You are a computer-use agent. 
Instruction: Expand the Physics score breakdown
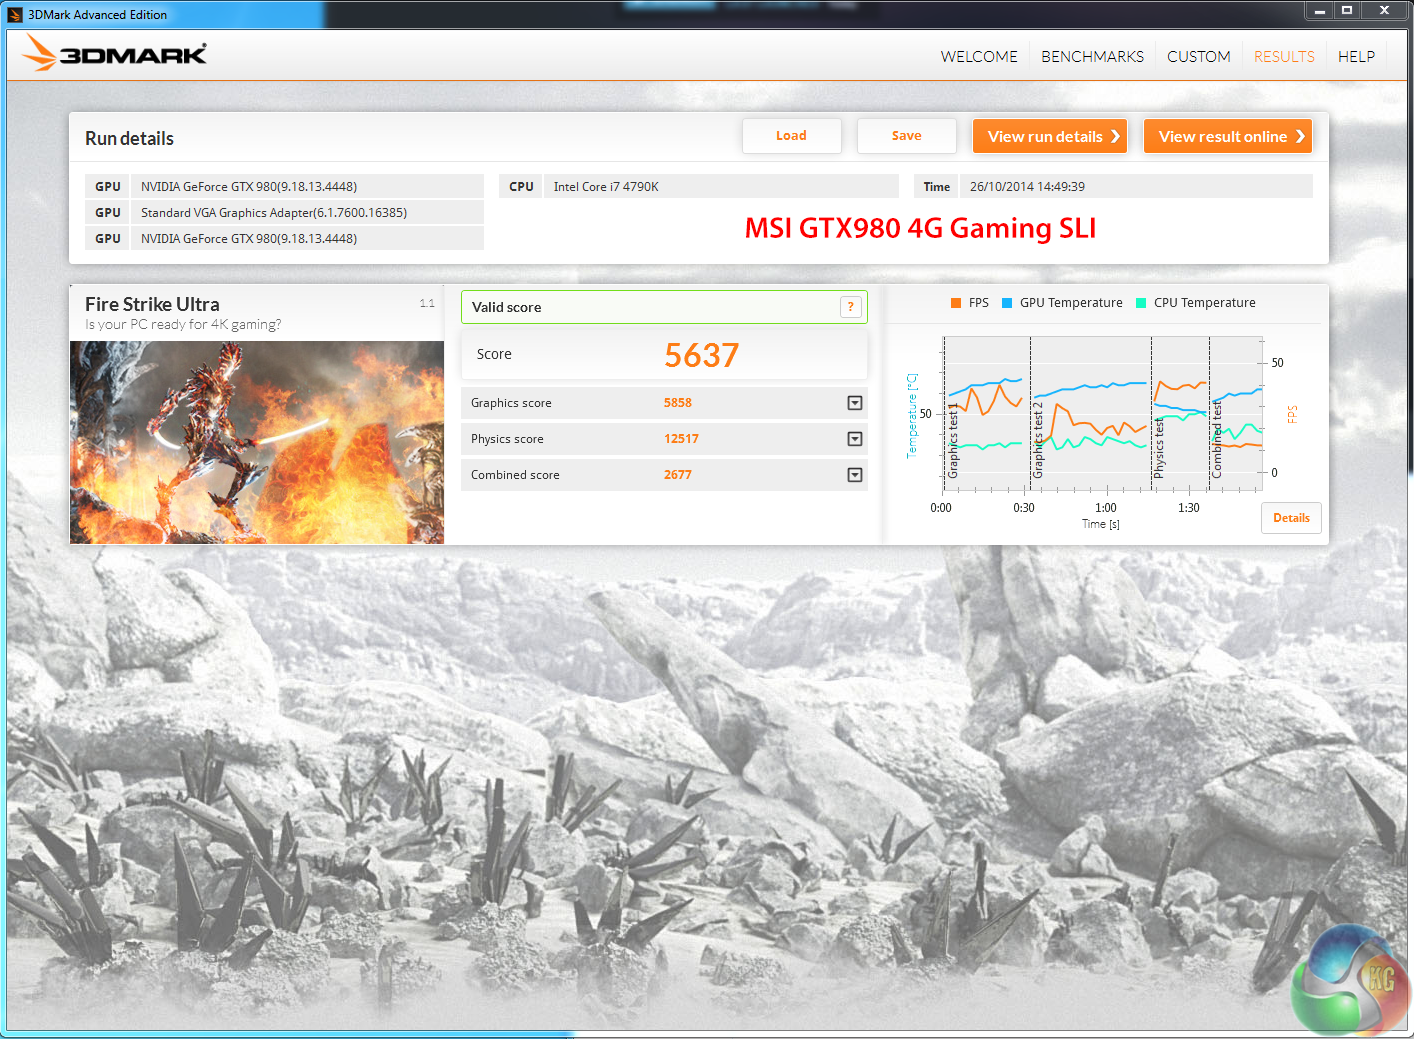coord(855,439)
